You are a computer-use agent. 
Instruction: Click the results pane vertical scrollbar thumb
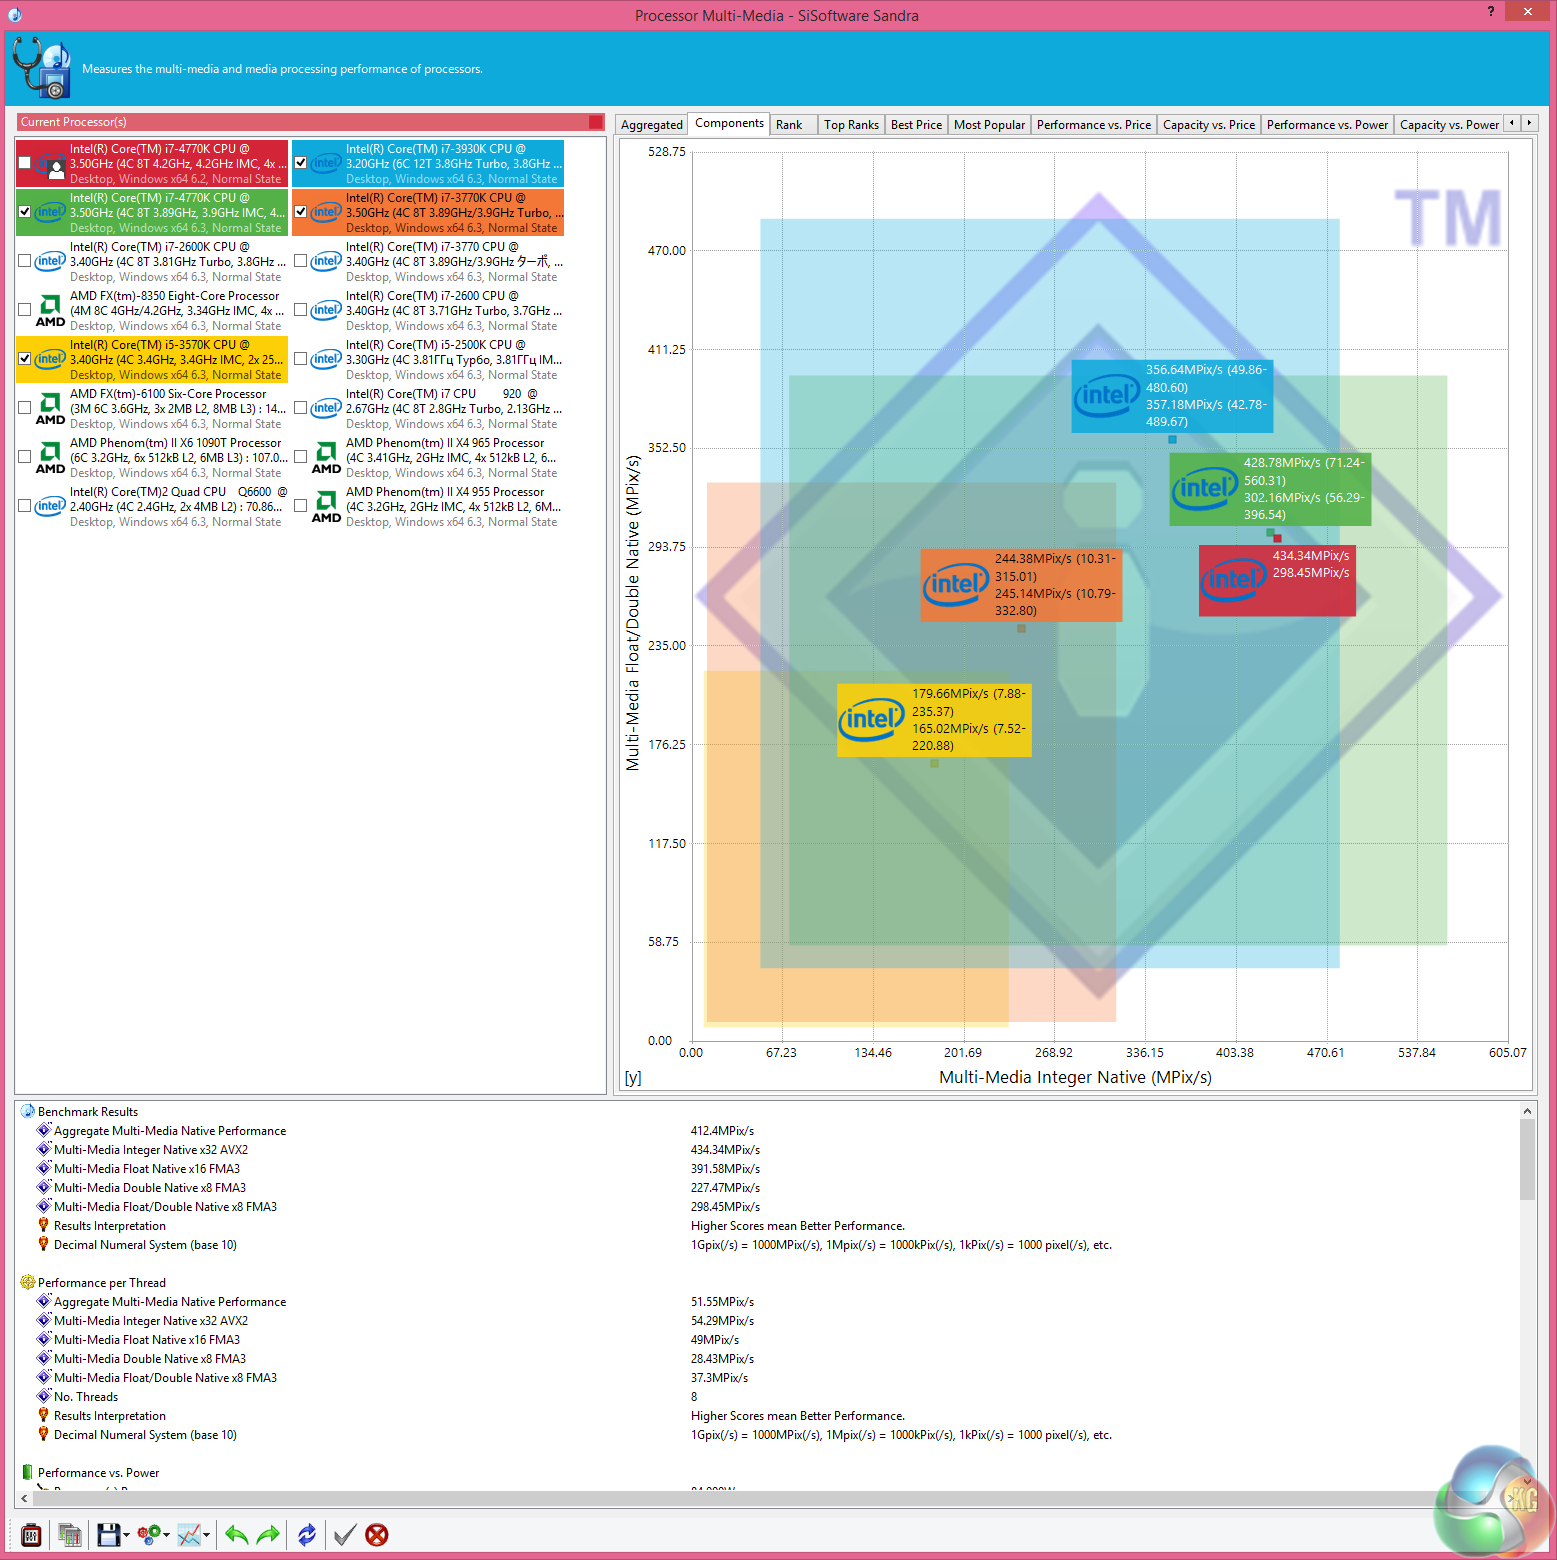pos(1527,1159)
